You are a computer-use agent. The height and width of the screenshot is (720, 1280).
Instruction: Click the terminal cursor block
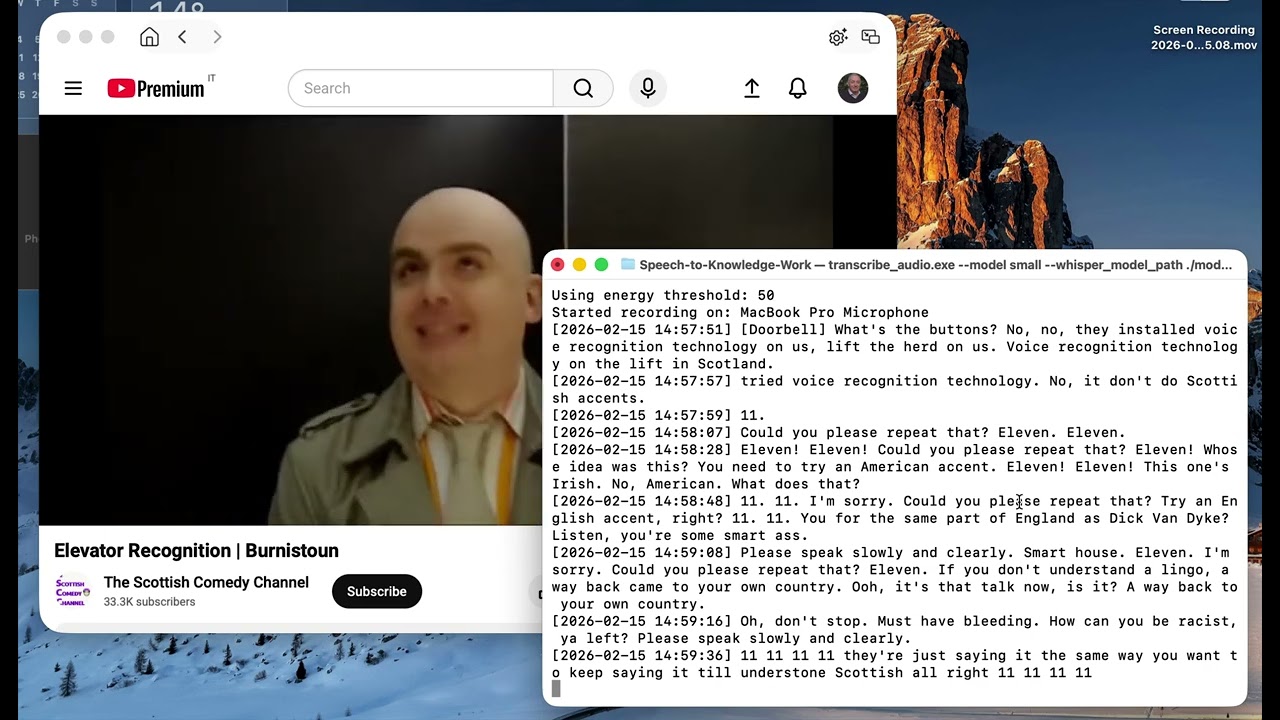click(556, 689)
